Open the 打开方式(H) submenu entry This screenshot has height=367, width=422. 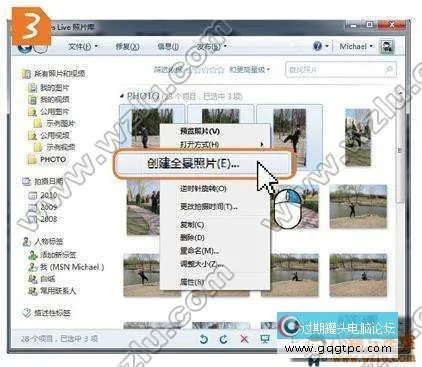(x=199, y=145)
